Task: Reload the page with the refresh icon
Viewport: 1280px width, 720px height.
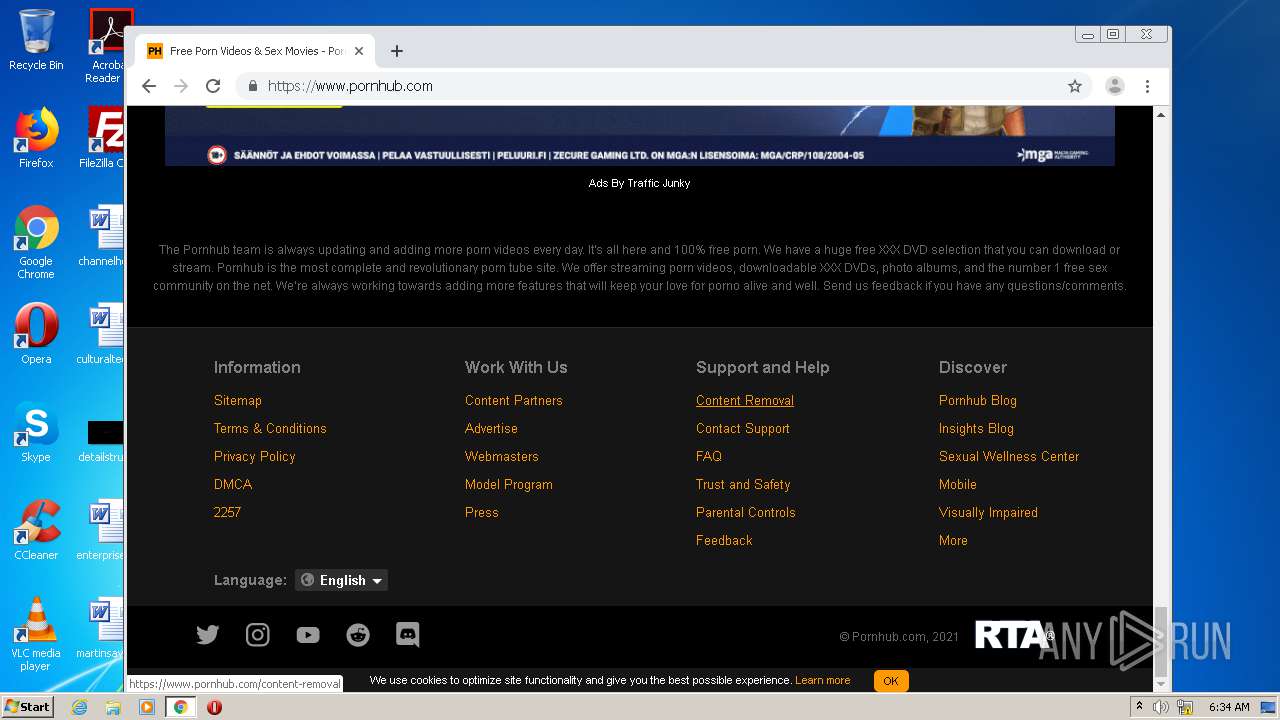Action: click(x=213, y=86)
